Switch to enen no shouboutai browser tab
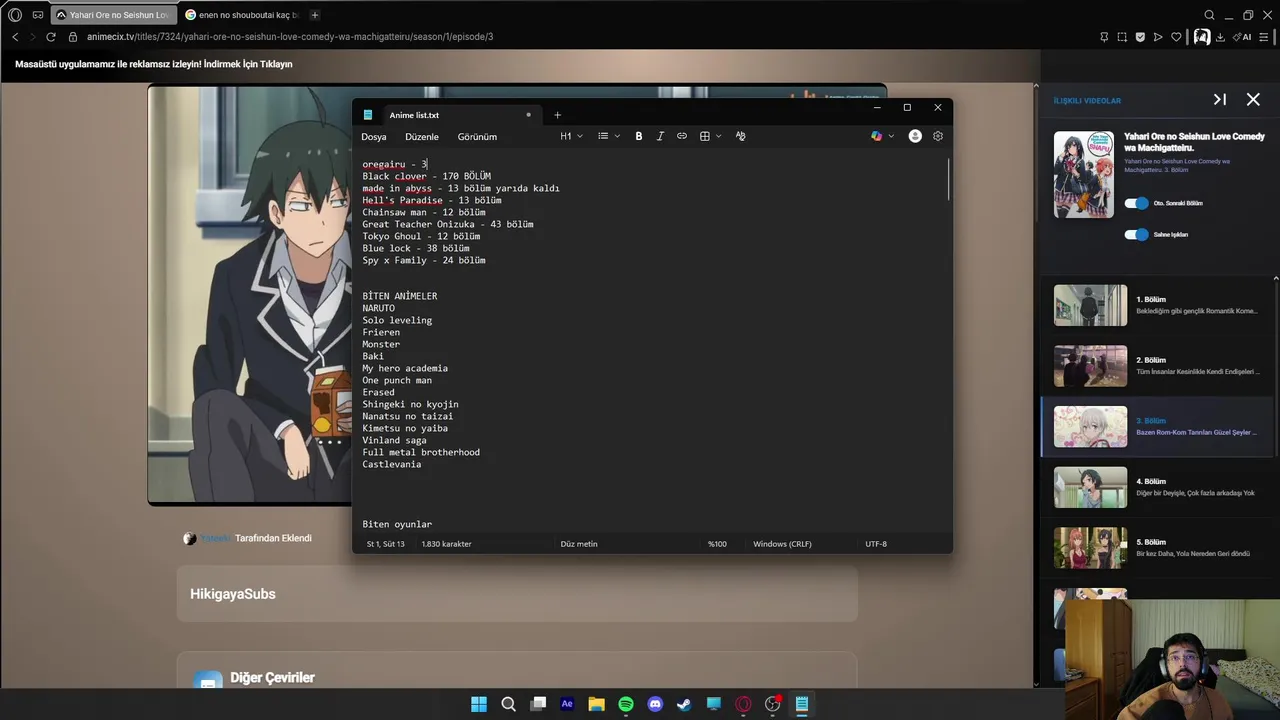 242,15
